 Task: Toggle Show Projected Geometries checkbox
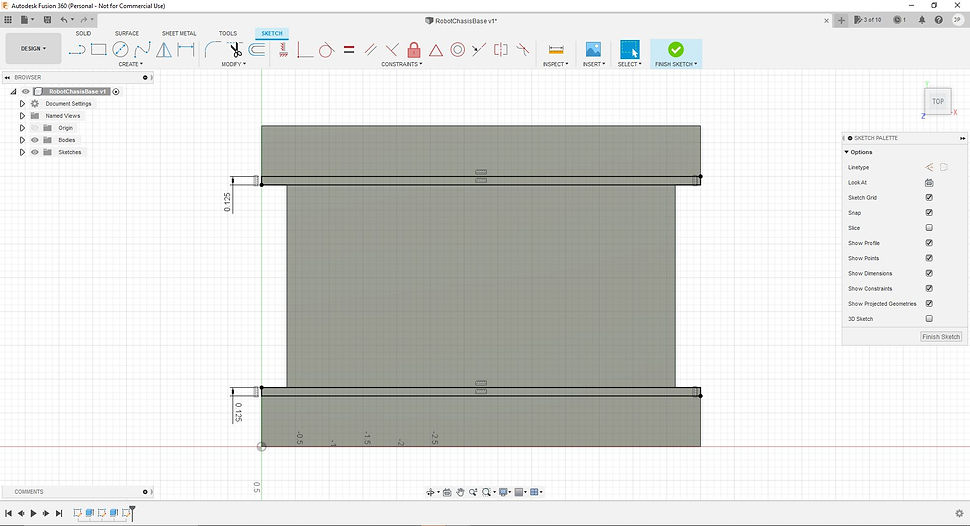(929, 303)
